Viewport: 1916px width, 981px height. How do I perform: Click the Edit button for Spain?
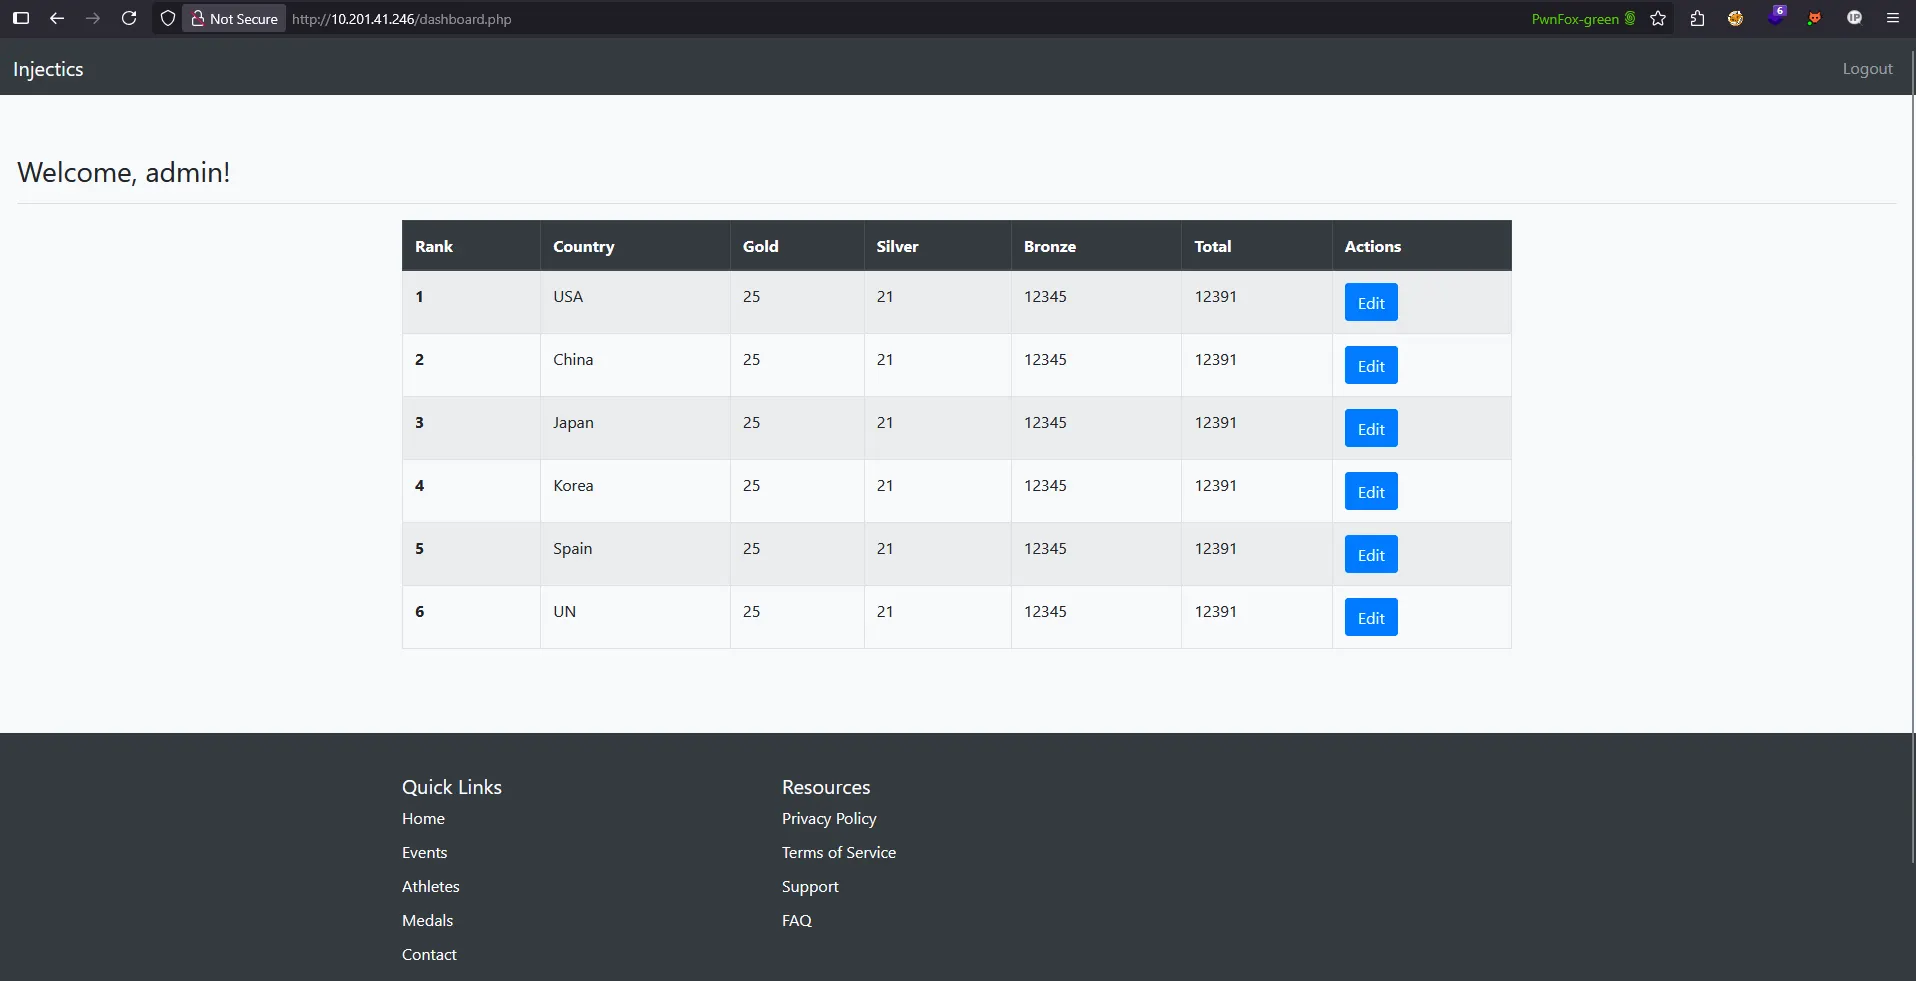1370,554
